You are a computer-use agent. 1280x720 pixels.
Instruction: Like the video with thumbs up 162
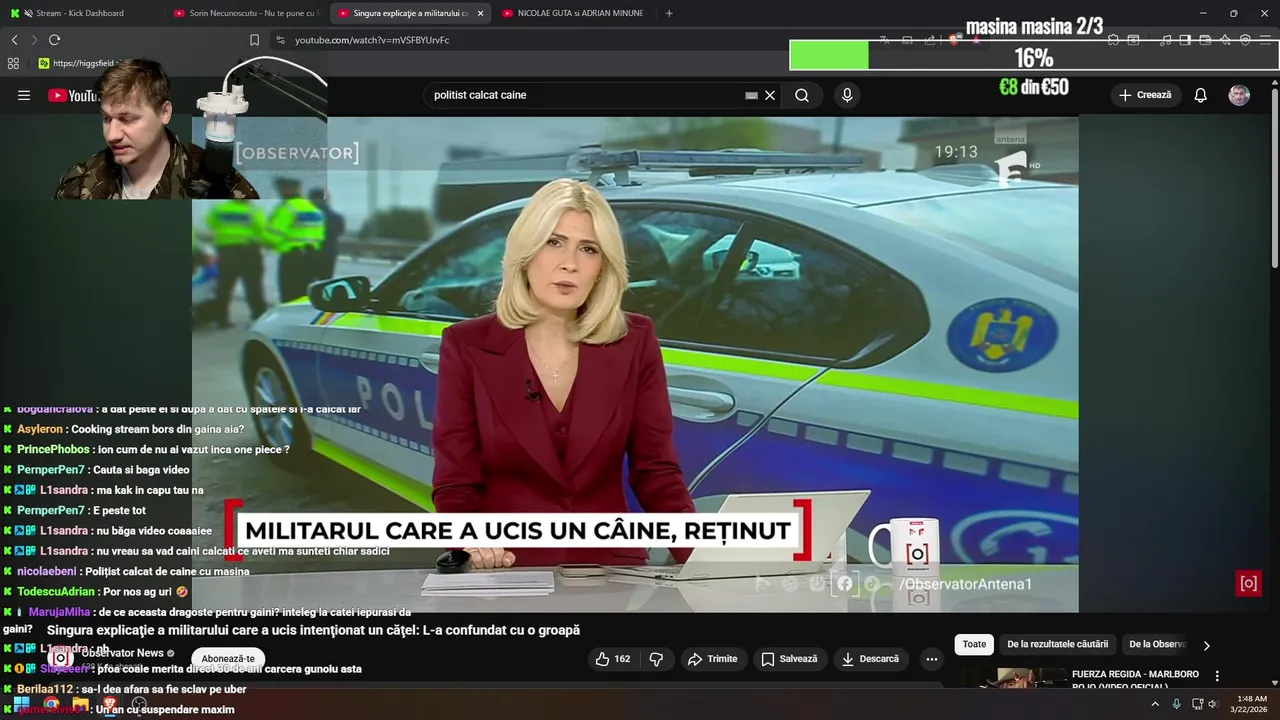pyautogui.click(x=612, y=659)
